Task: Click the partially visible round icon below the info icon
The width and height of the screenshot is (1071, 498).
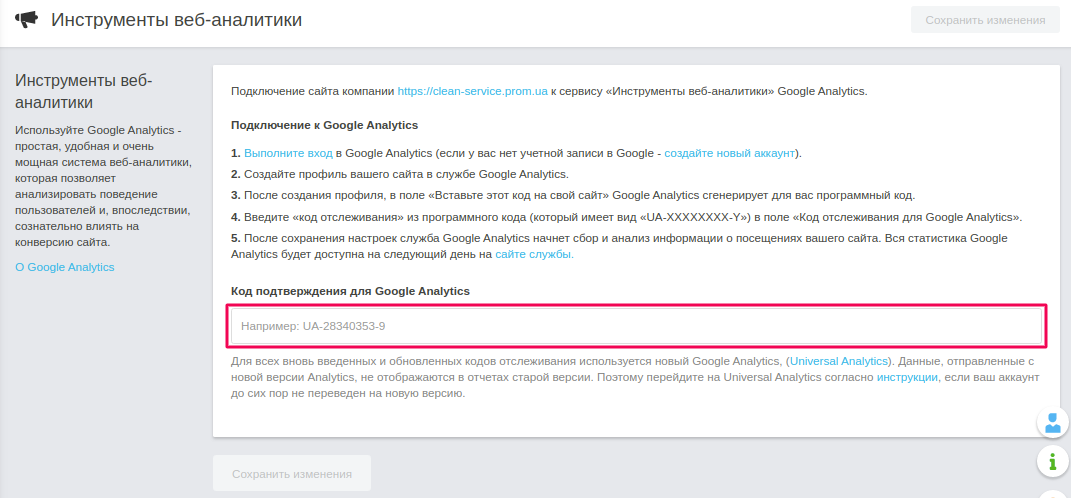Action: click(x=1053, y=493)
